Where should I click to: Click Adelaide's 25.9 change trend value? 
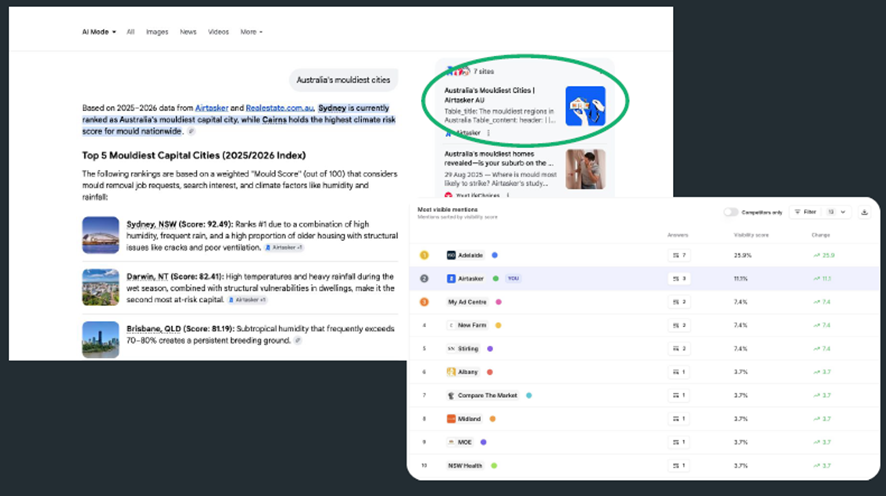[824, 255]
